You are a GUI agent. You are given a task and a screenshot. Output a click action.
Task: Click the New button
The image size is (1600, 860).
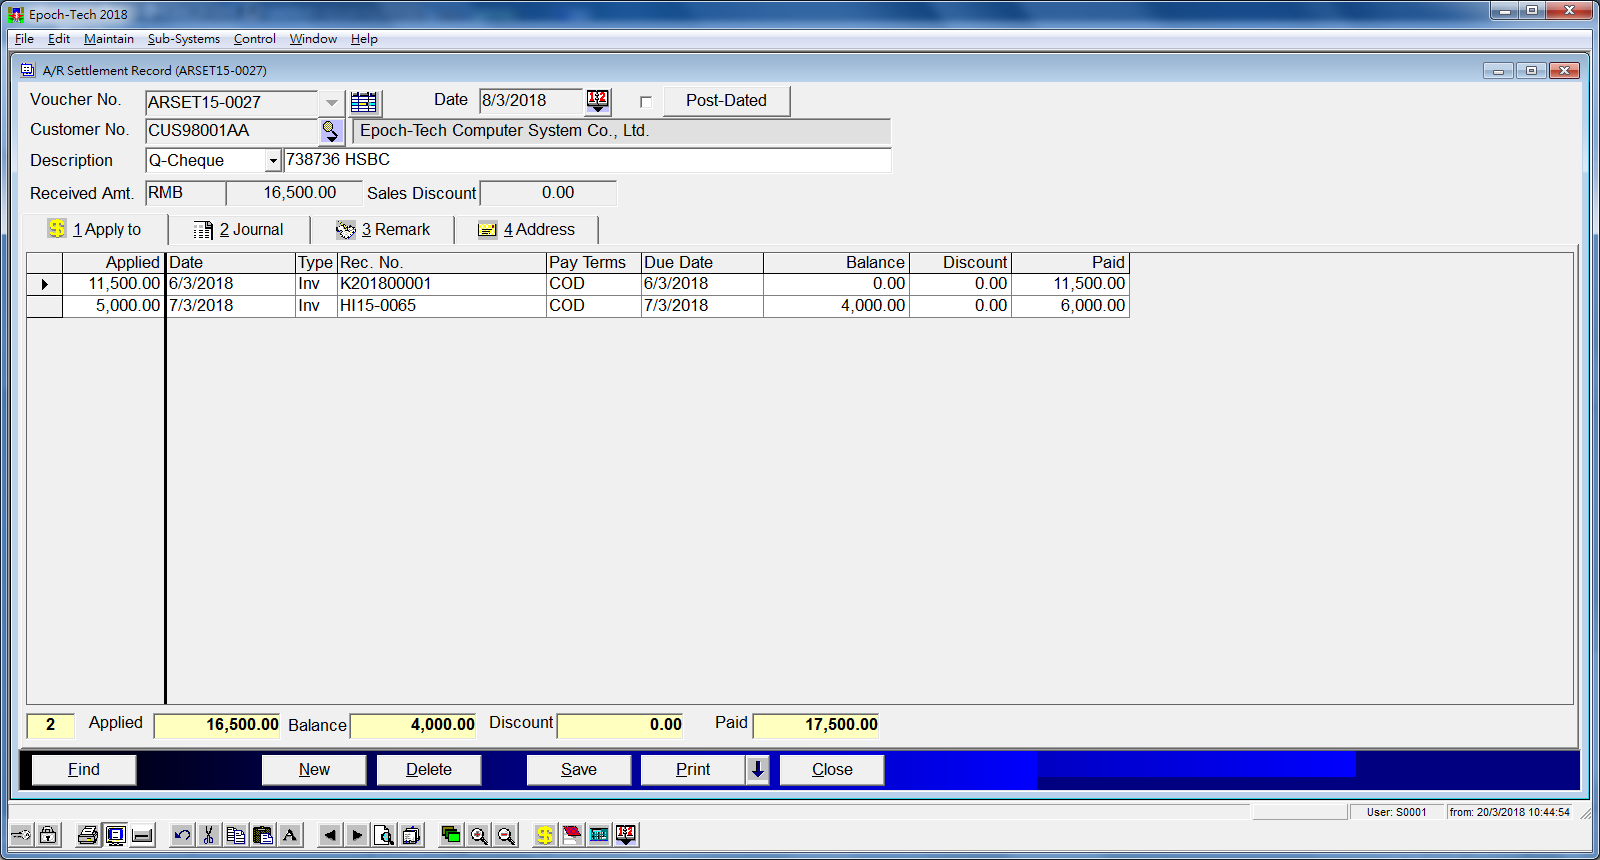[314, 769]
